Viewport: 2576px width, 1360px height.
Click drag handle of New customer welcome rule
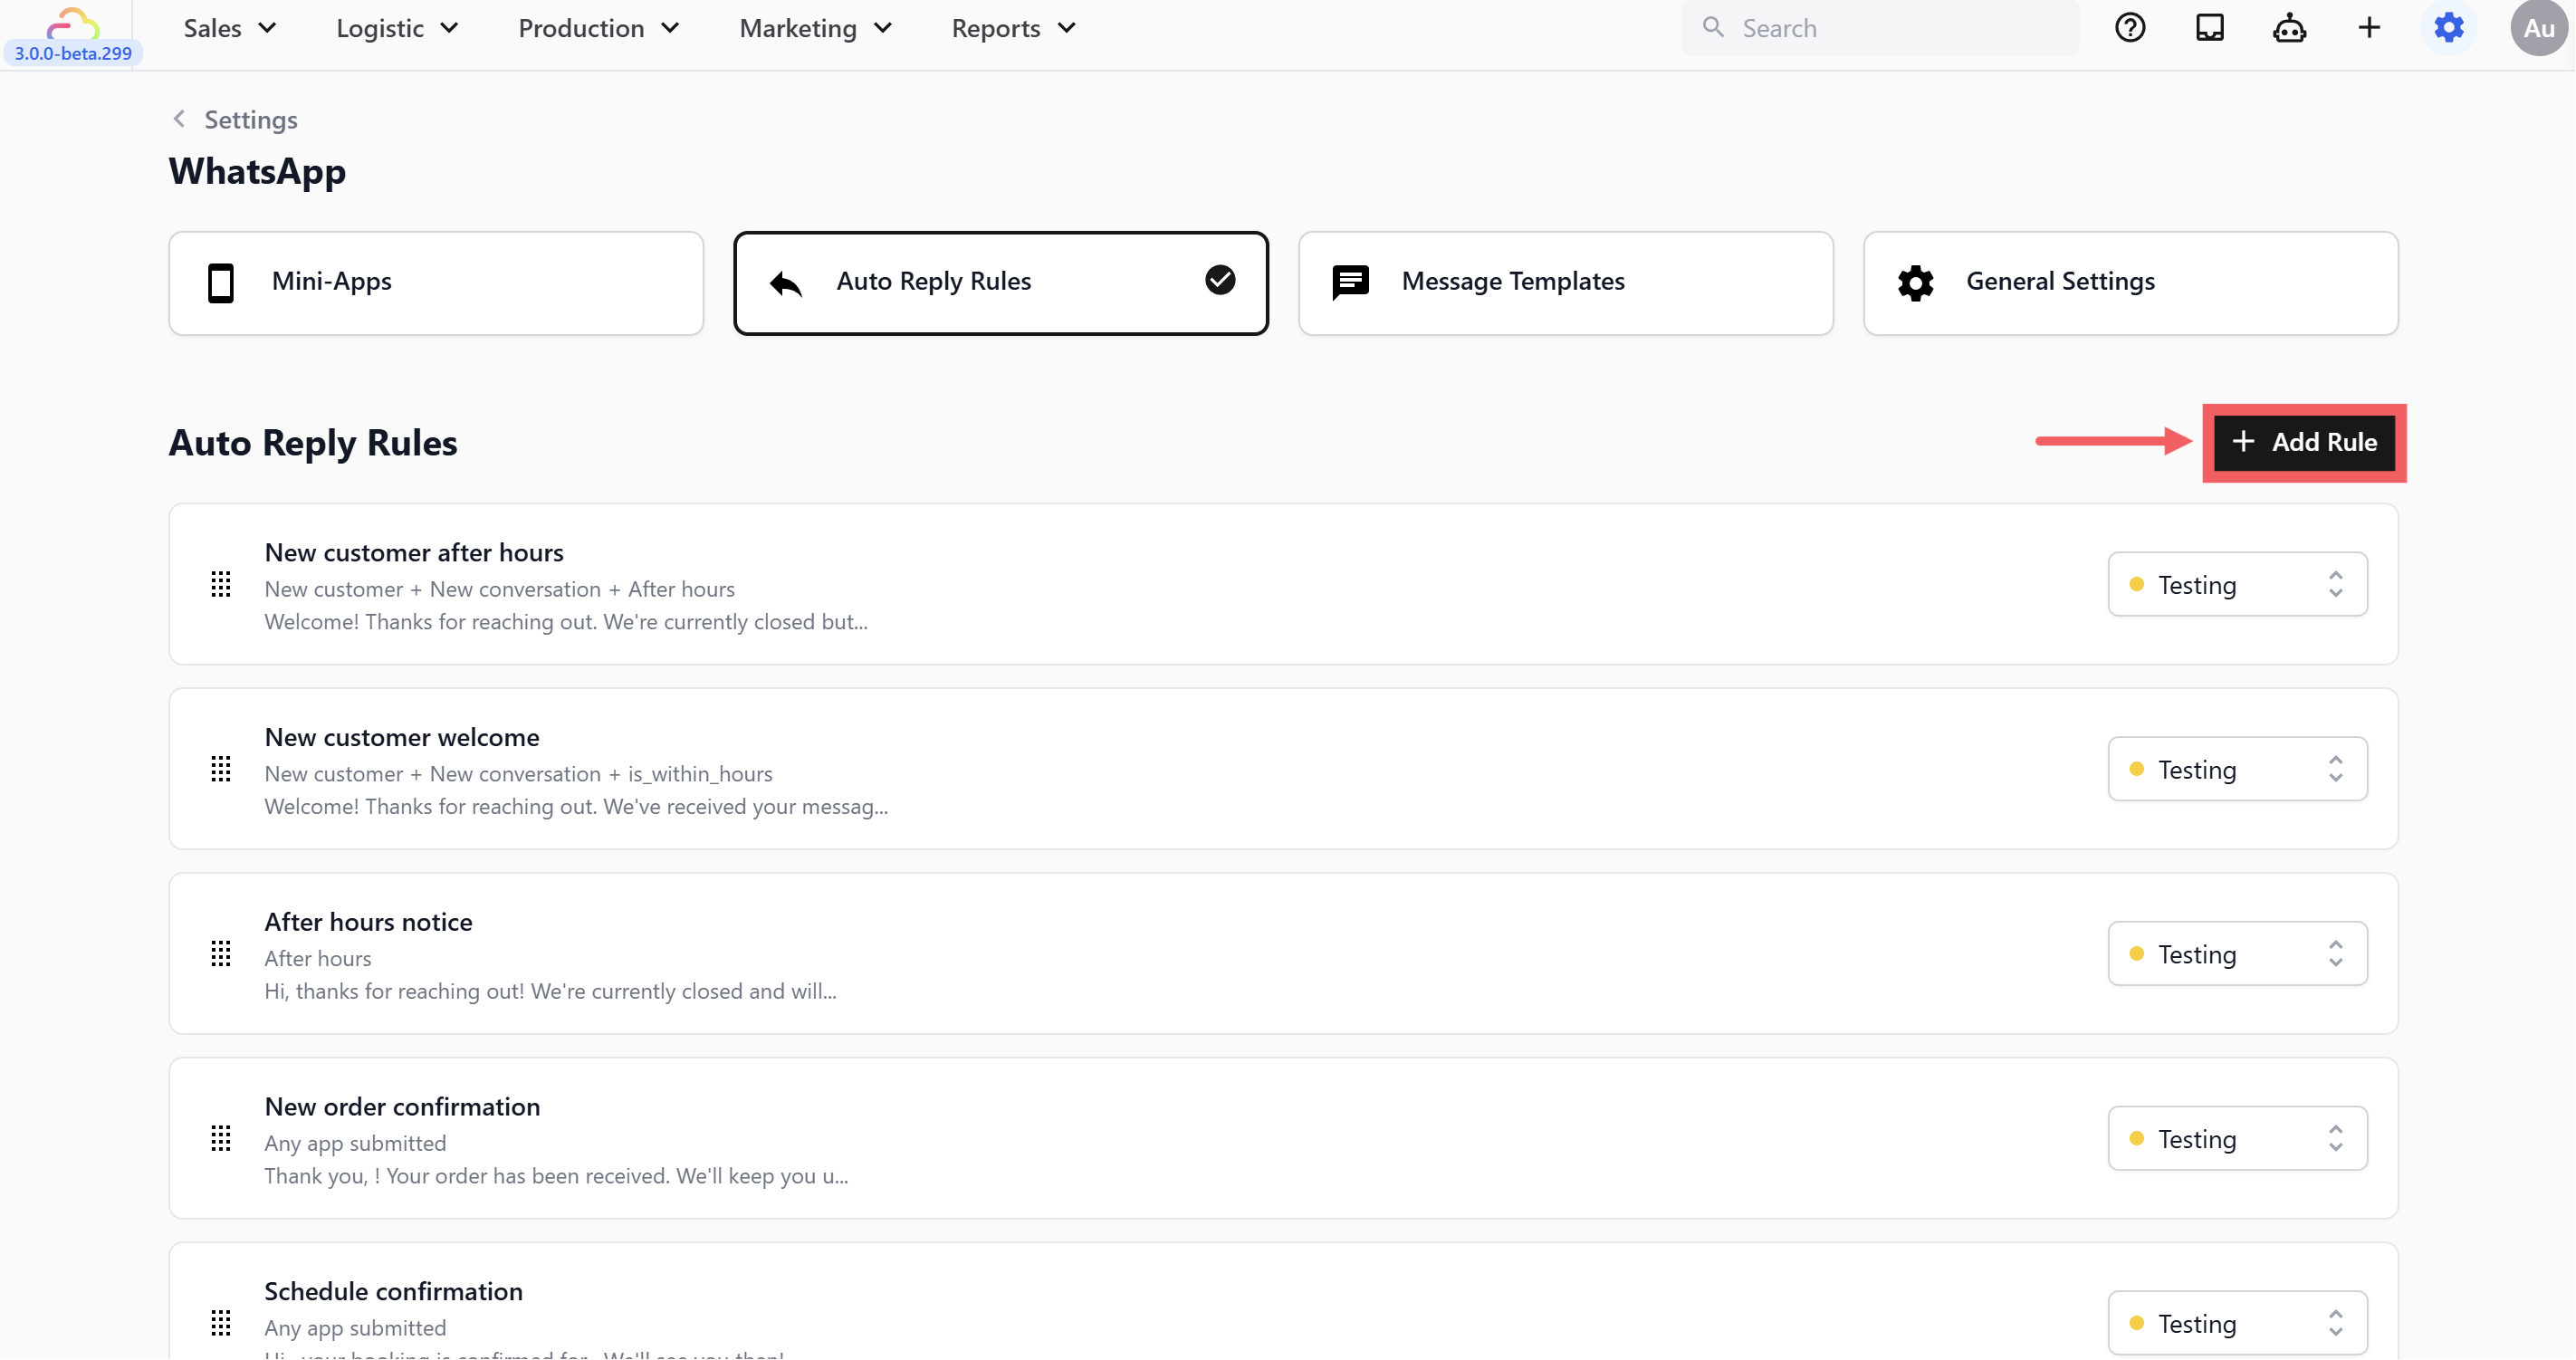tap(221, 769)
